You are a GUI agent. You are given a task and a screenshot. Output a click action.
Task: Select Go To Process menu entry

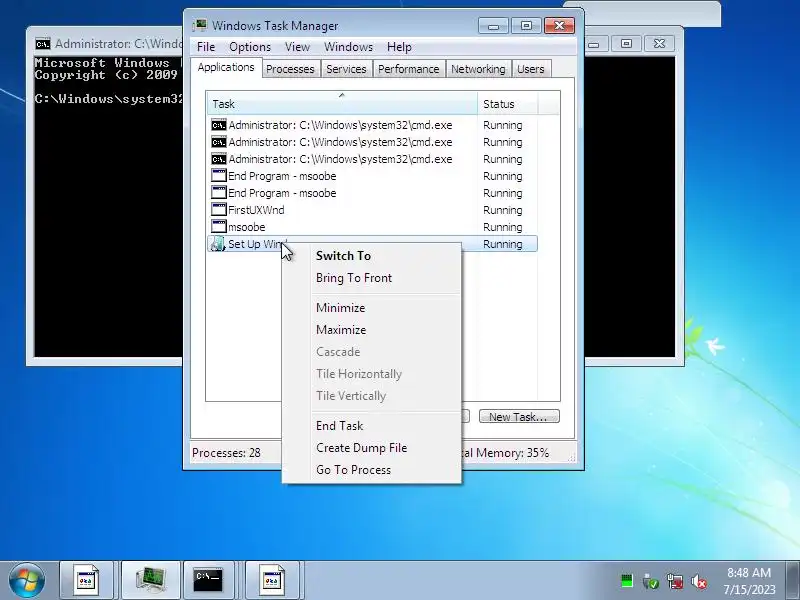click(353, 469)
